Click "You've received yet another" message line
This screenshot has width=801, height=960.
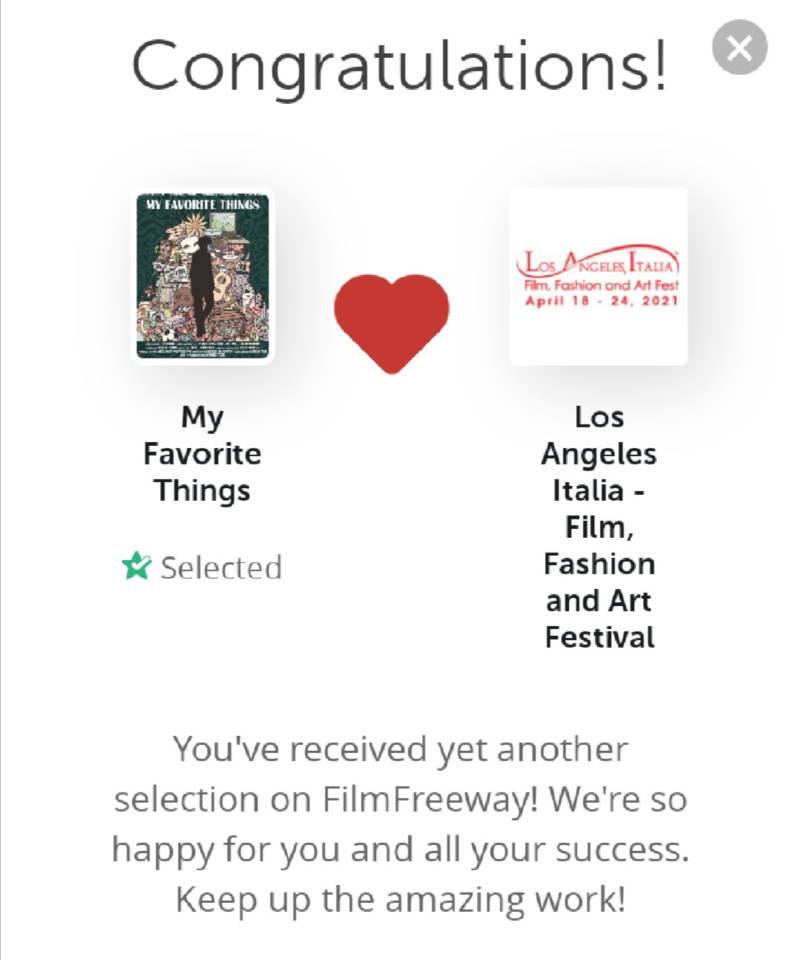tap(400, 749)
